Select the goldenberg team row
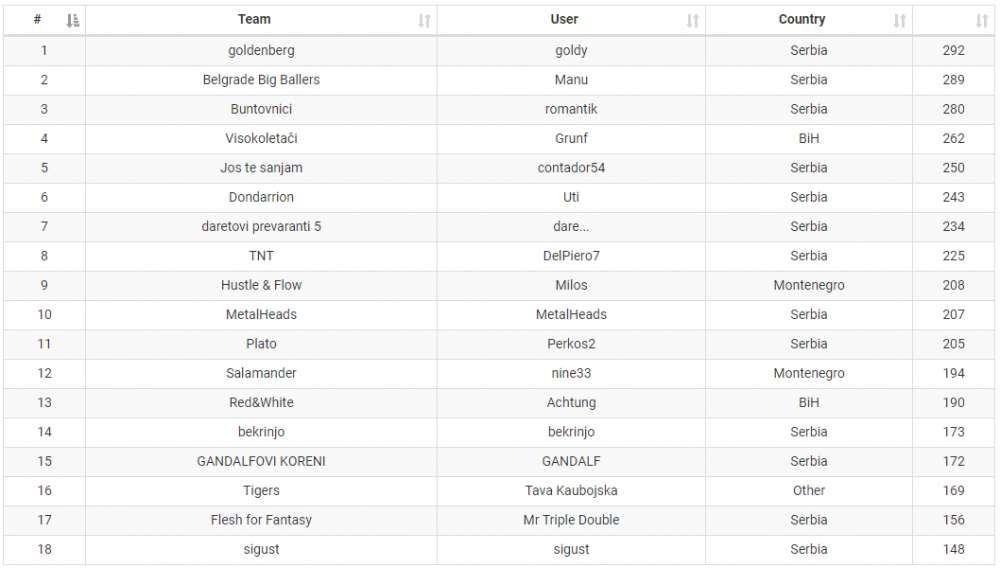1000x568 pixels. coord(261,50)
